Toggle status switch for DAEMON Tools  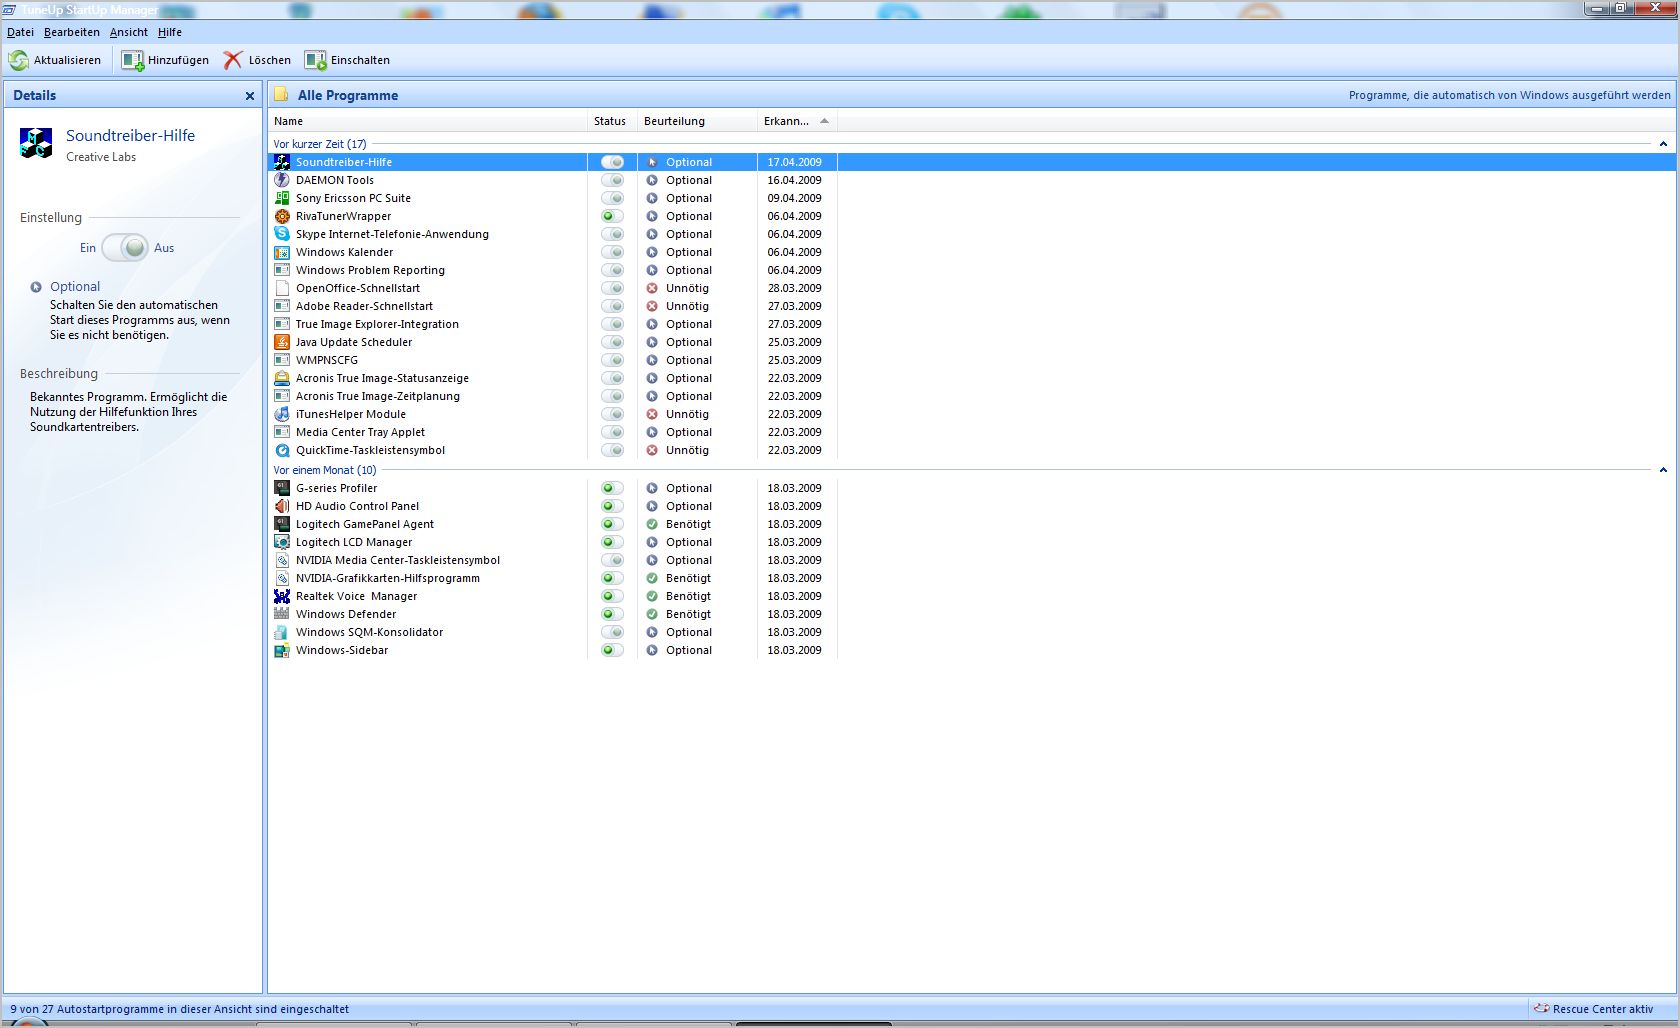click(x=612, y=180)
